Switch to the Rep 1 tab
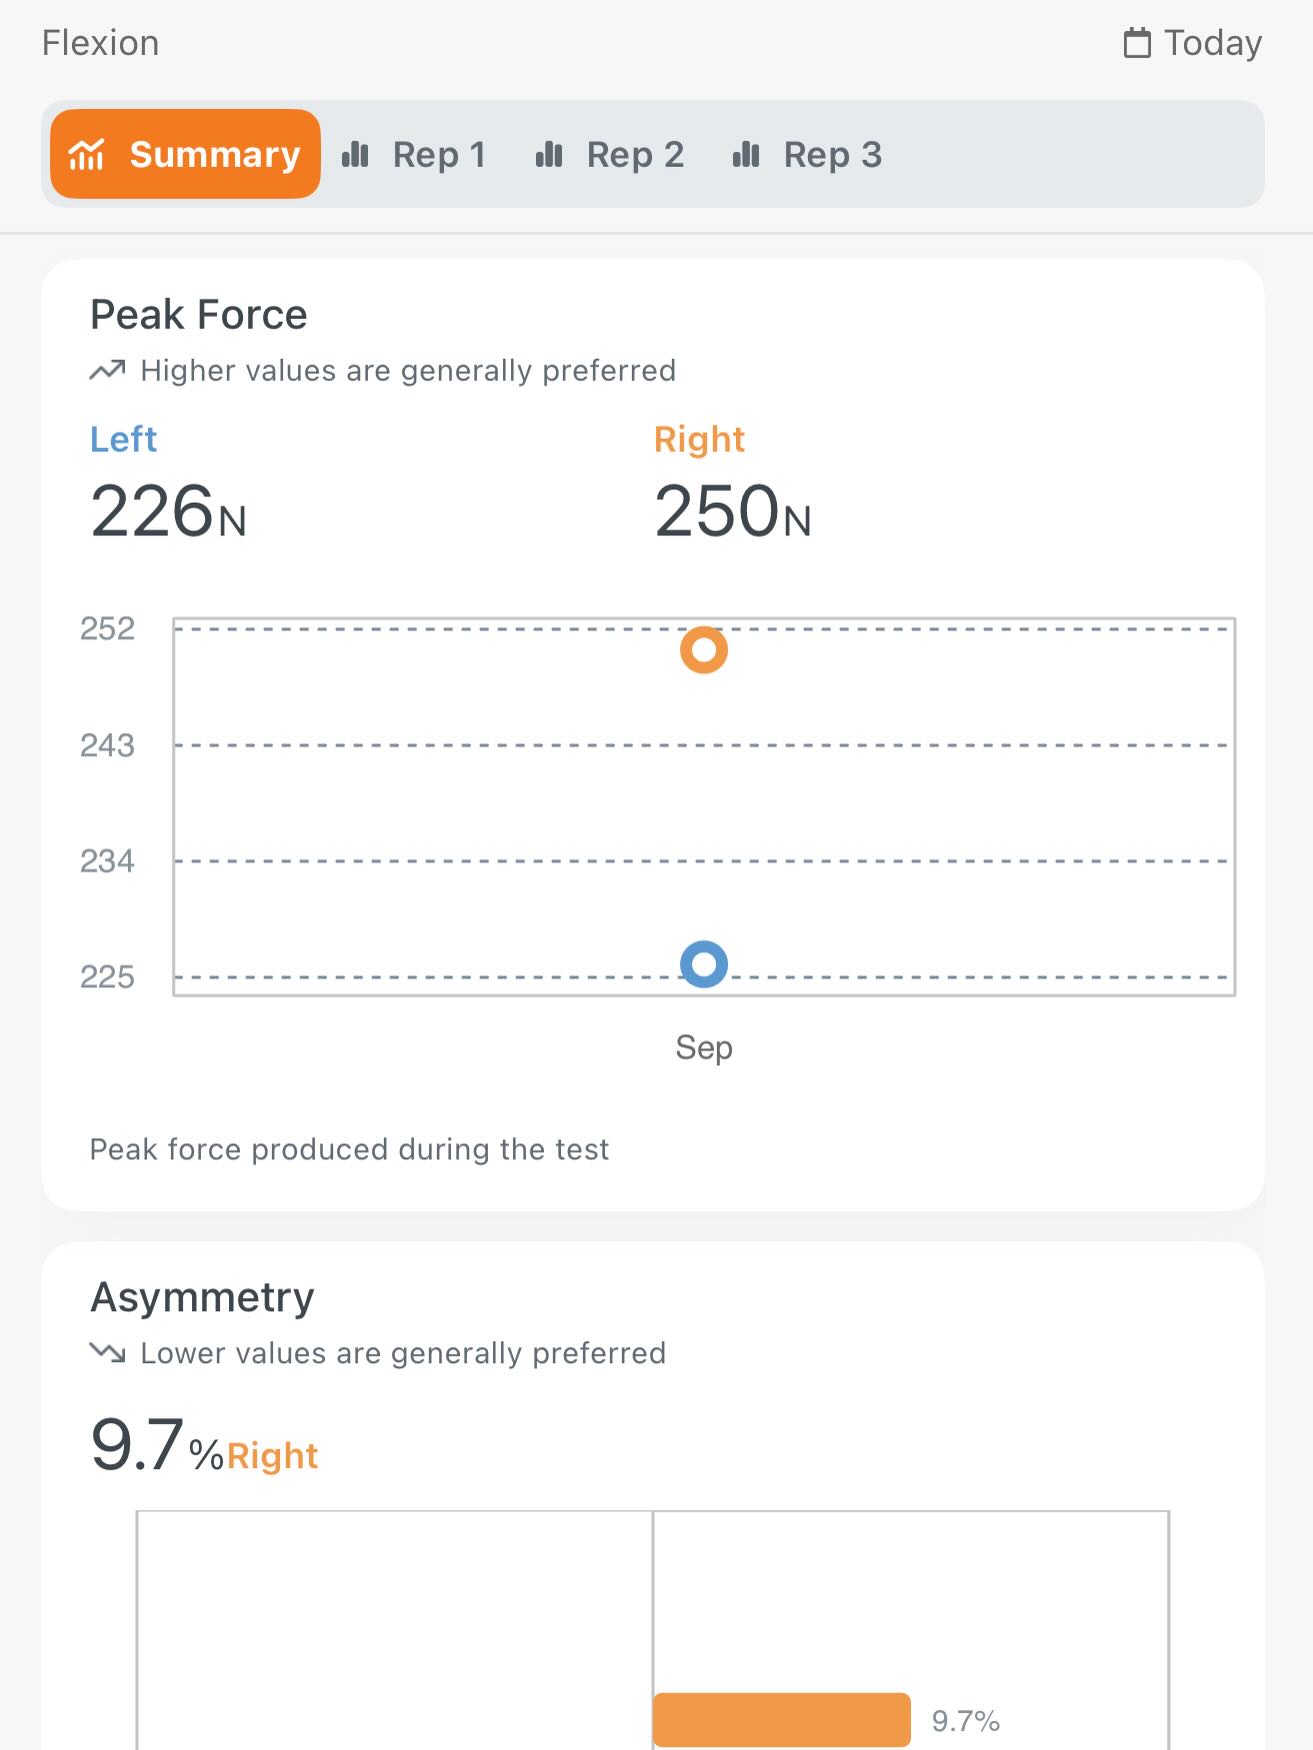 [414, 154]
